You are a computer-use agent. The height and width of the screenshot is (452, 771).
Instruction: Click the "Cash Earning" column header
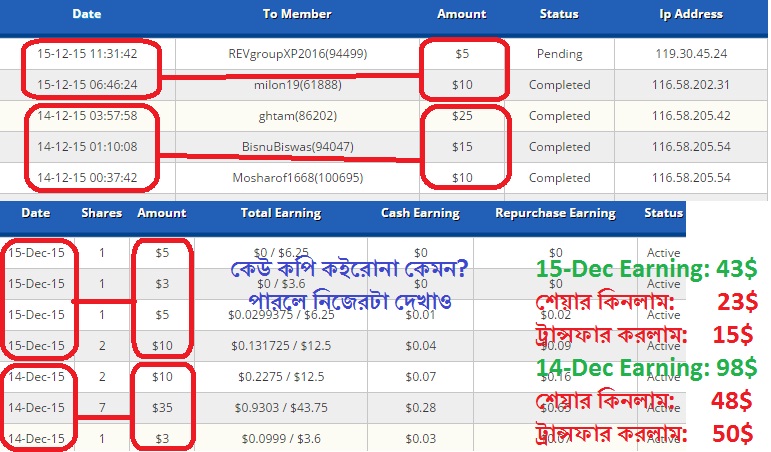tap(420, 213)
